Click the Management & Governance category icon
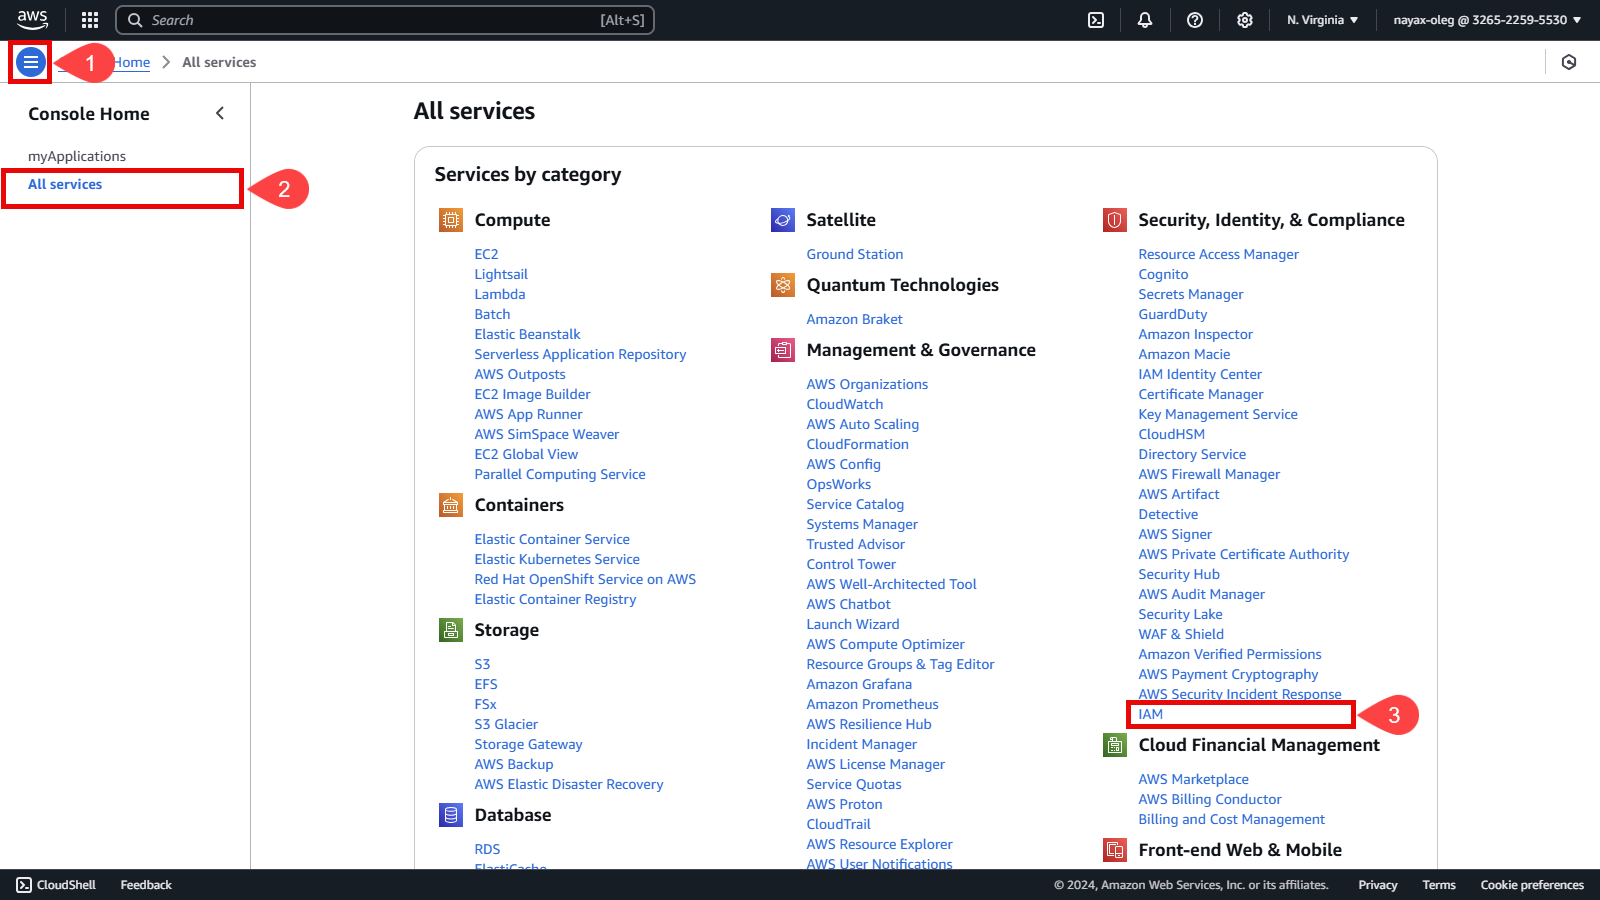Screen dimensions: 1600x900 pyautogui.click(x=783, y=350)
